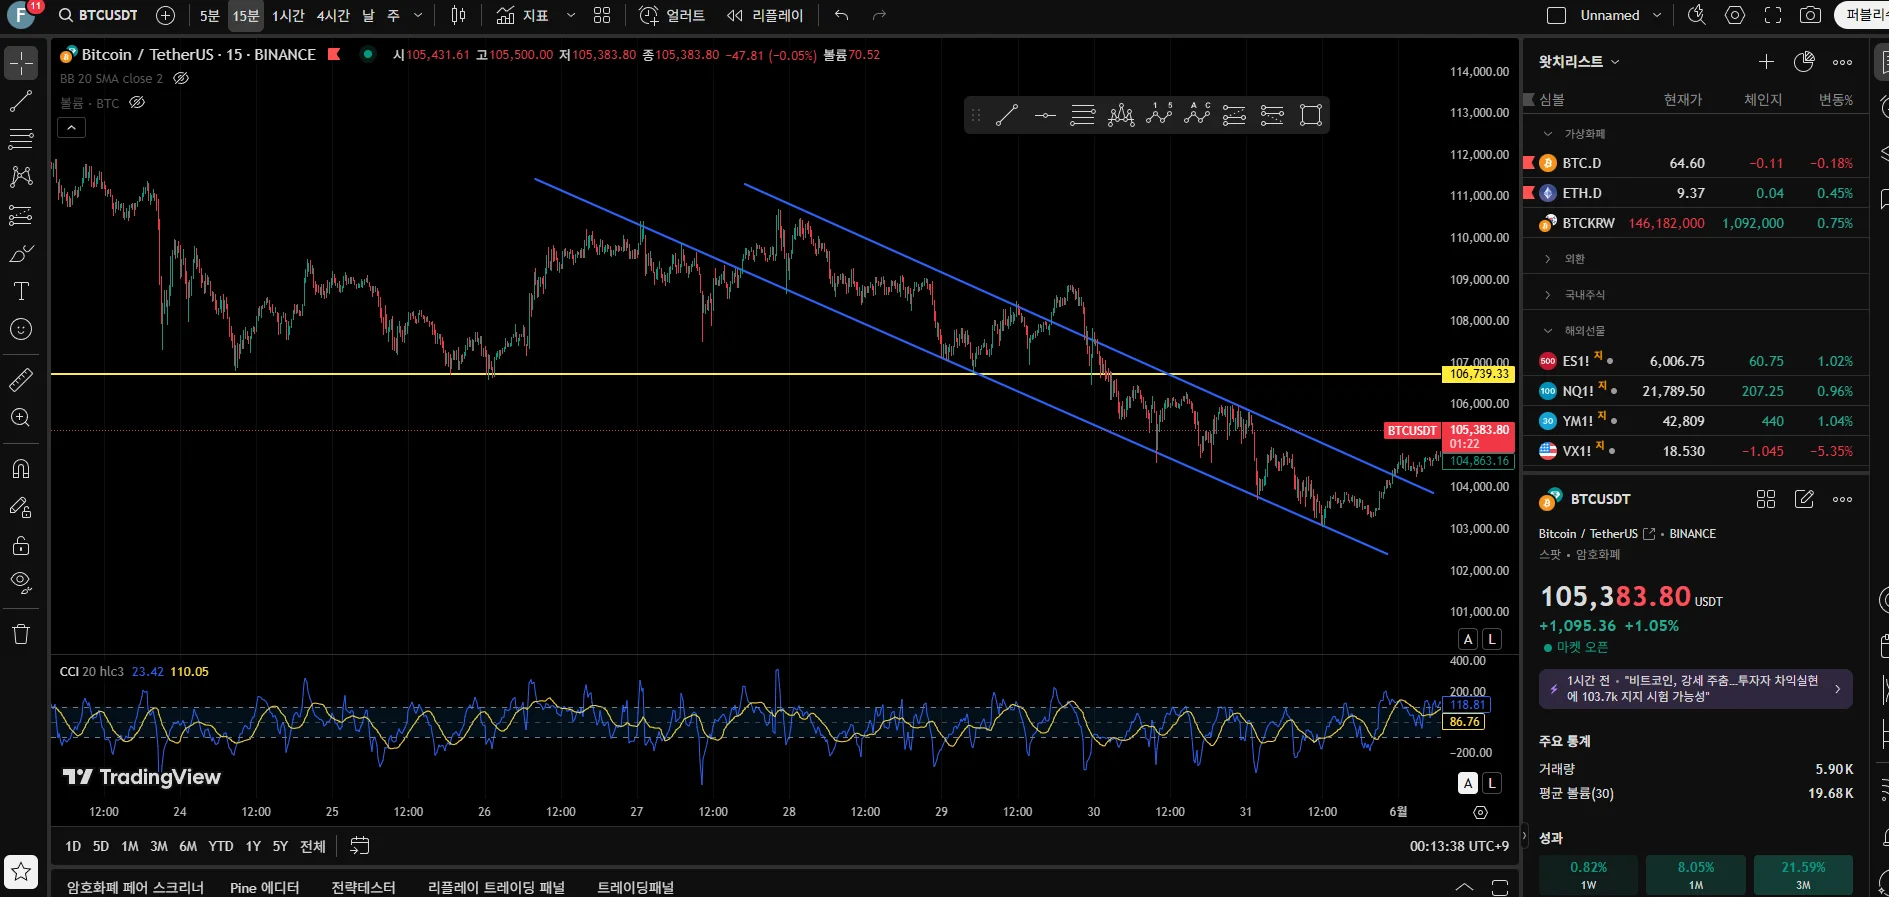Image resolution: width=1889 pixels, height=897 pixels.
Task: Toggle the red flag on BTC.D row
Action: pos(1528,163)
